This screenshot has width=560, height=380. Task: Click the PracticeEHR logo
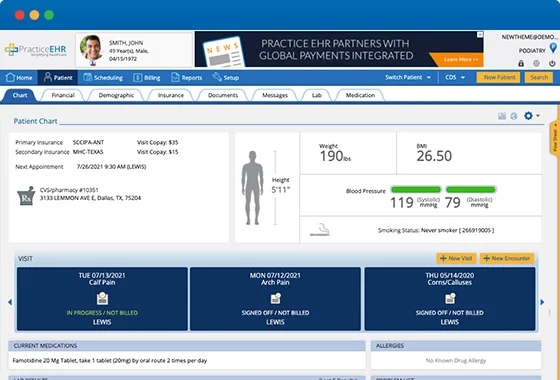36,50
